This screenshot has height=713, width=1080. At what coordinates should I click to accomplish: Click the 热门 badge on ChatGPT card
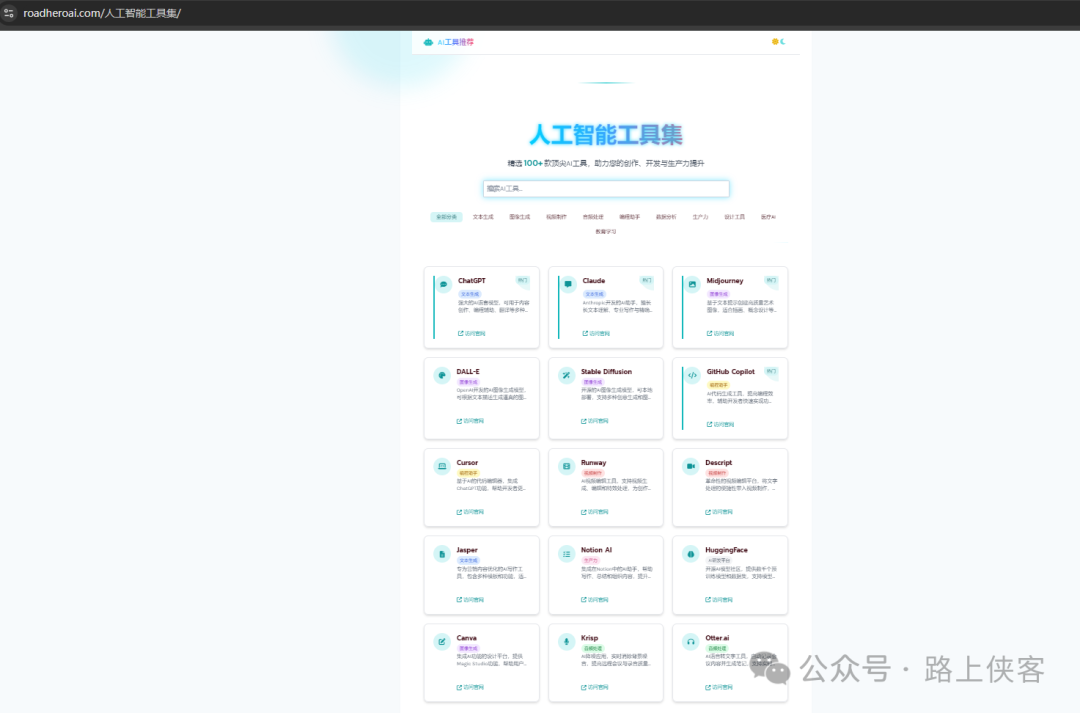coord(523,280)
